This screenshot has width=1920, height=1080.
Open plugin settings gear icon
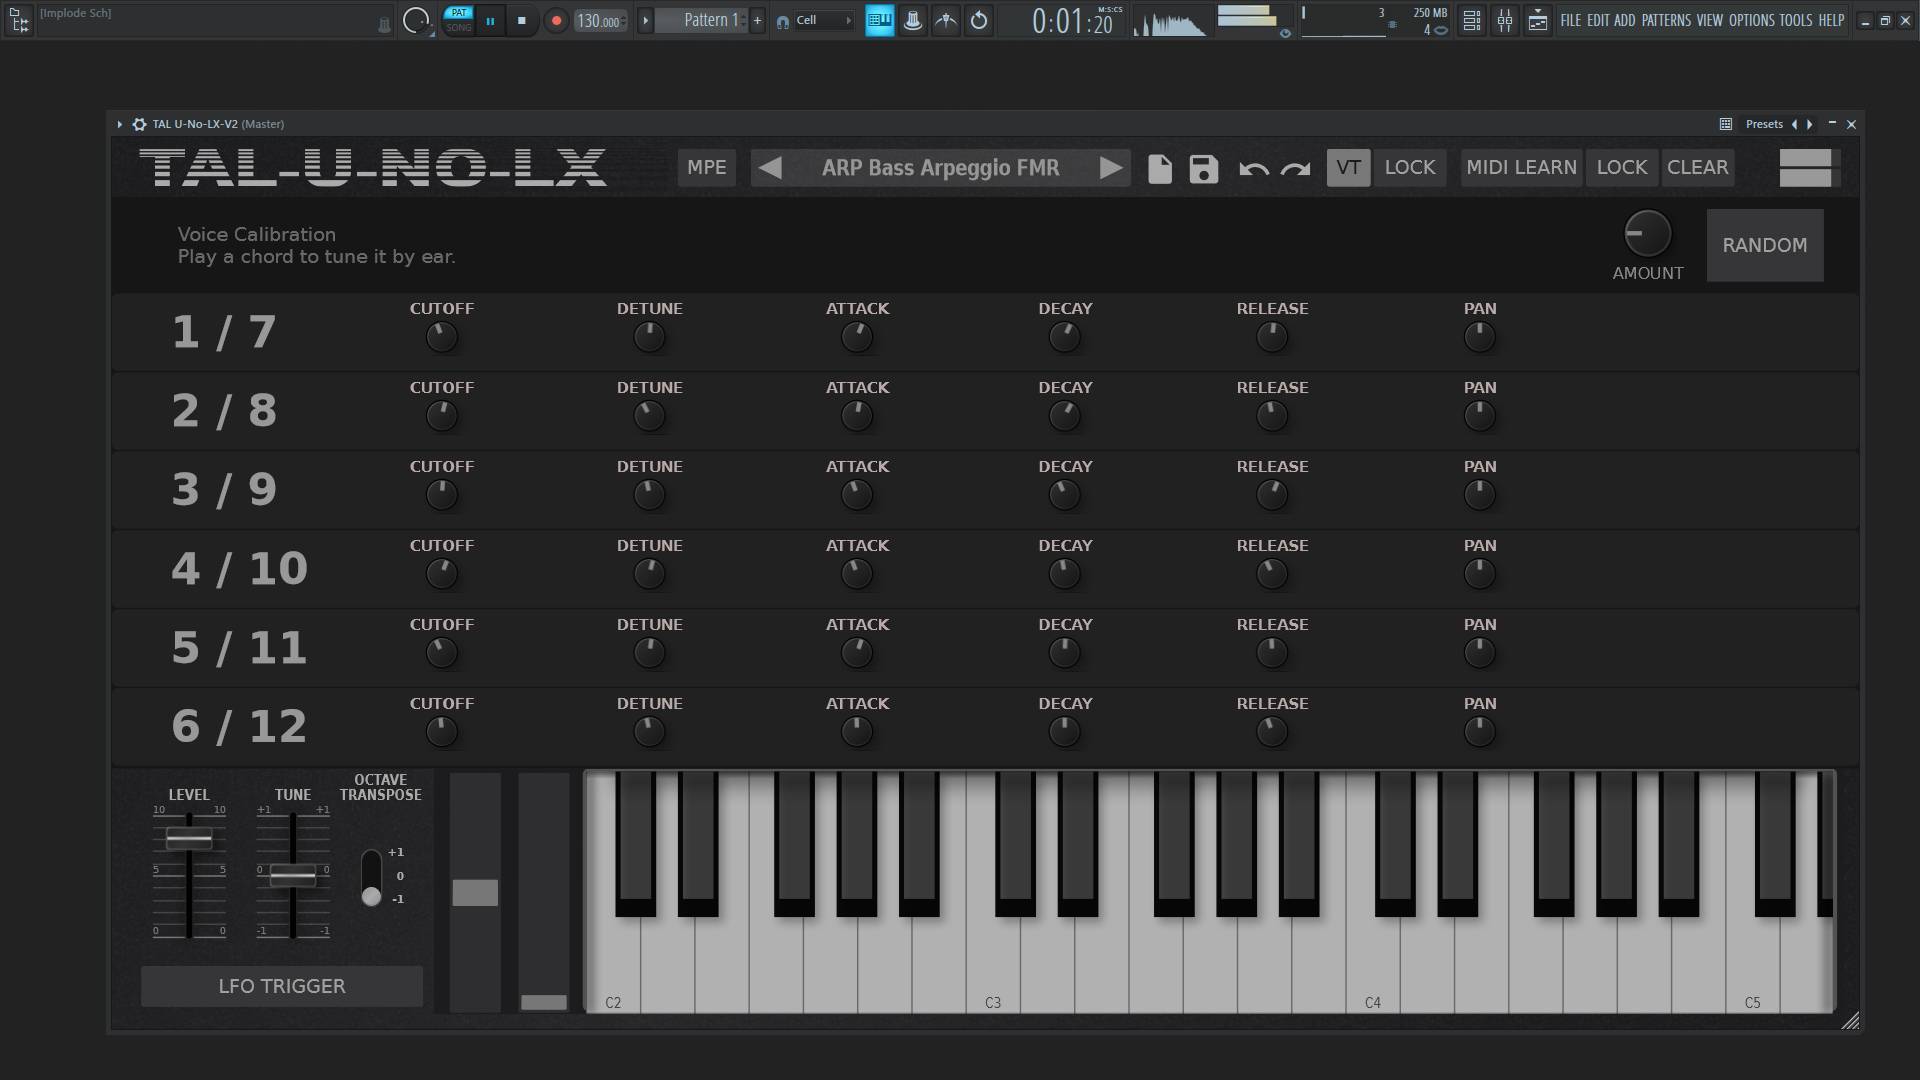[139, 124]
